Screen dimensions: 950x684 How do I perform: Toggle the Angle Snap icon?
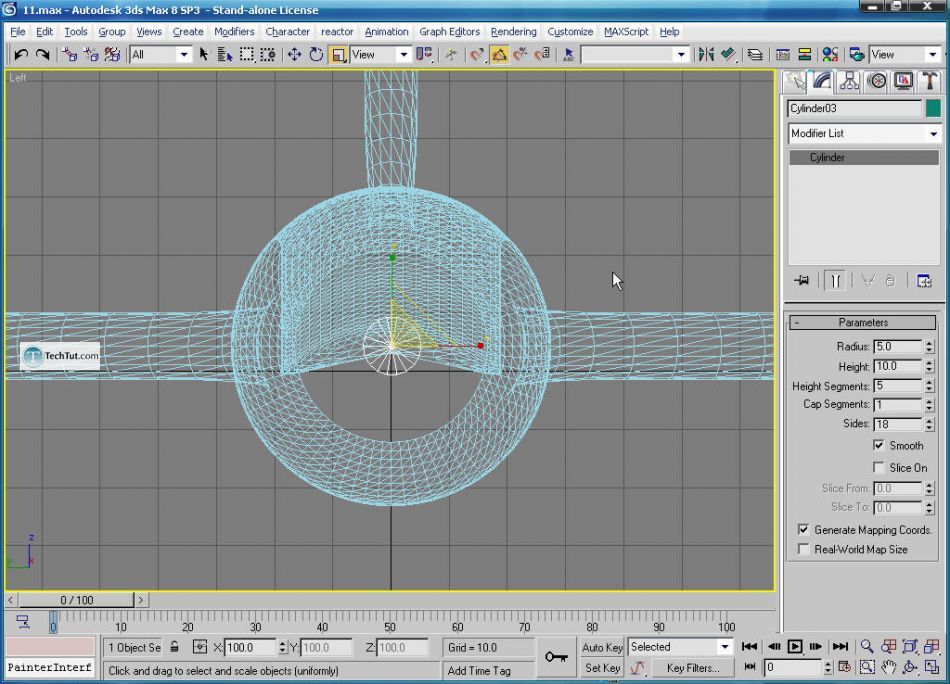click(x=499, y=55)
